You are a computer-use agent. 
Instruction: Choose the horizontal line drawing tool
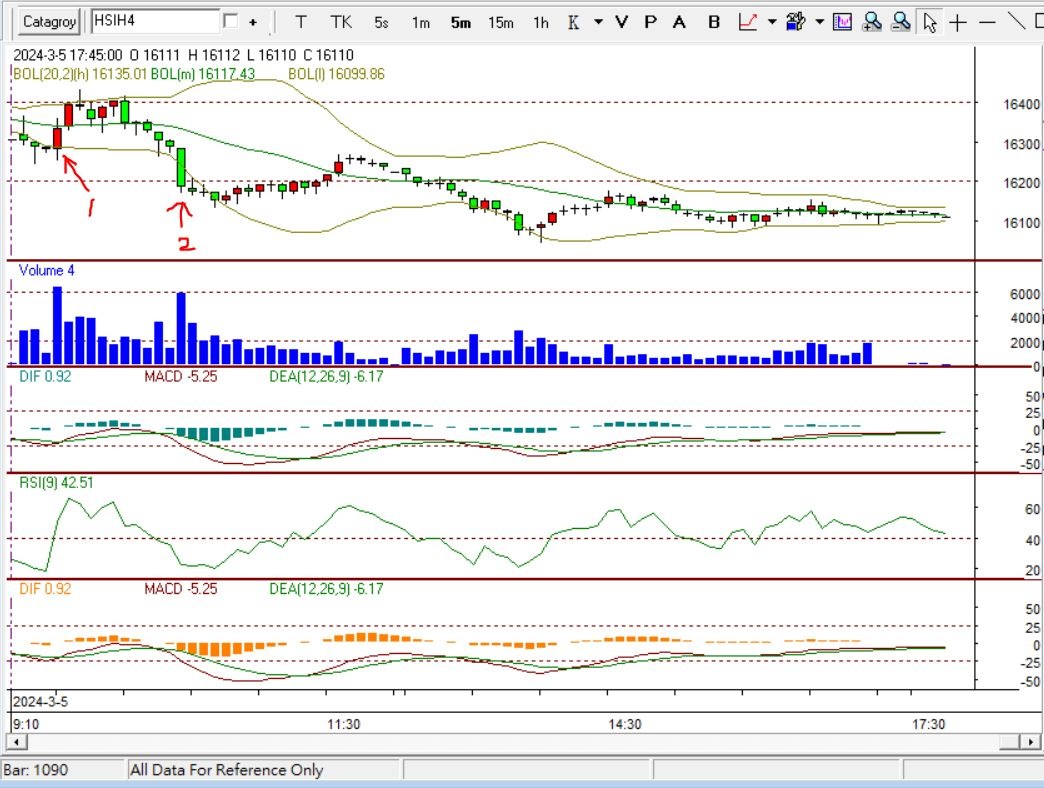[987, 22]
